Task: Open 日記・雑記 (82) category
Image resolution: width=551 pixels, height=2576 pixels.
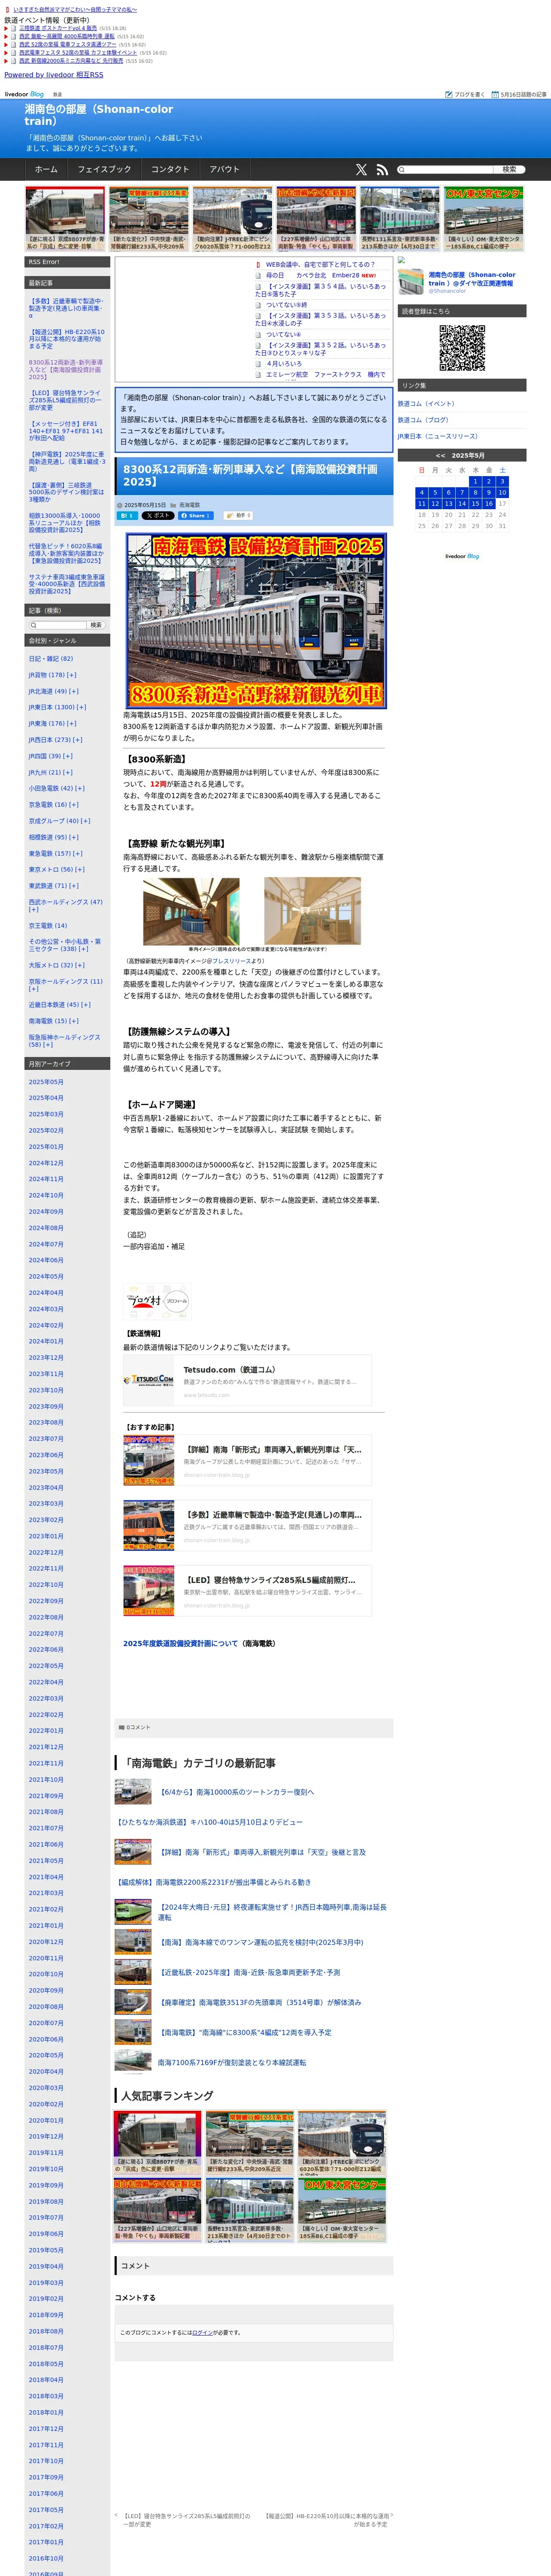Action: pyautogui.click(x=51, y=659)
